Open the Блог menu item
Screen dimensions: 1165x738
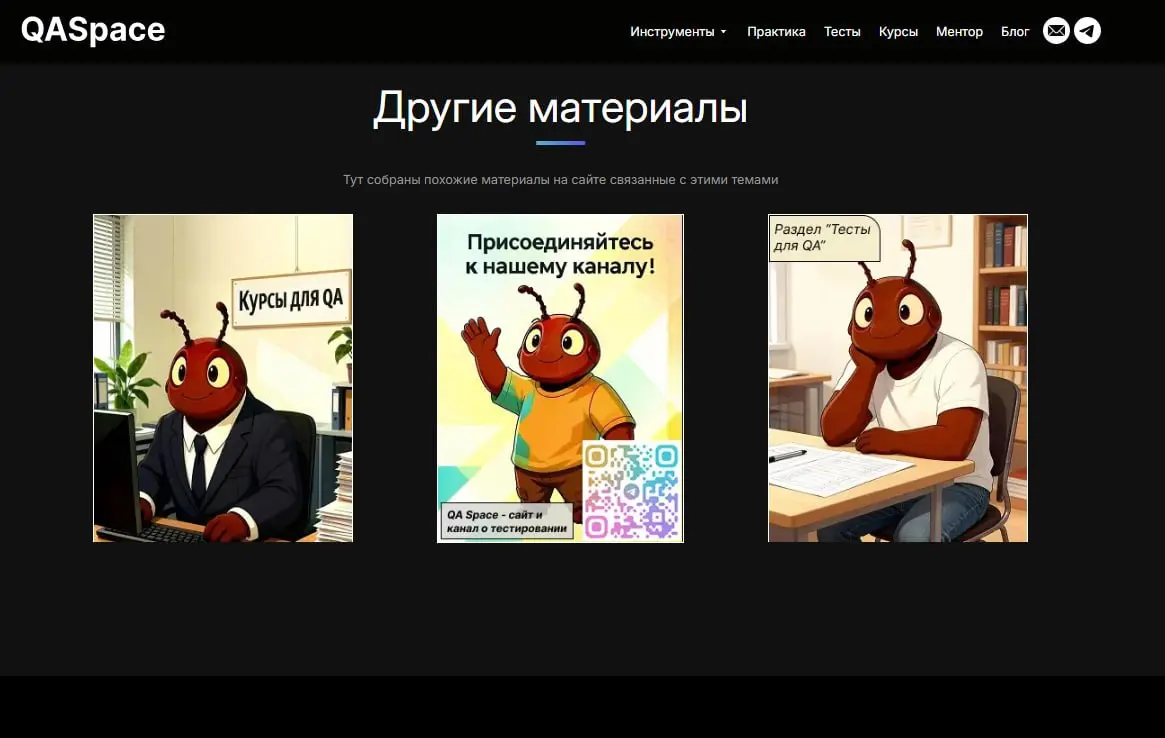[x=1015, y=31]
